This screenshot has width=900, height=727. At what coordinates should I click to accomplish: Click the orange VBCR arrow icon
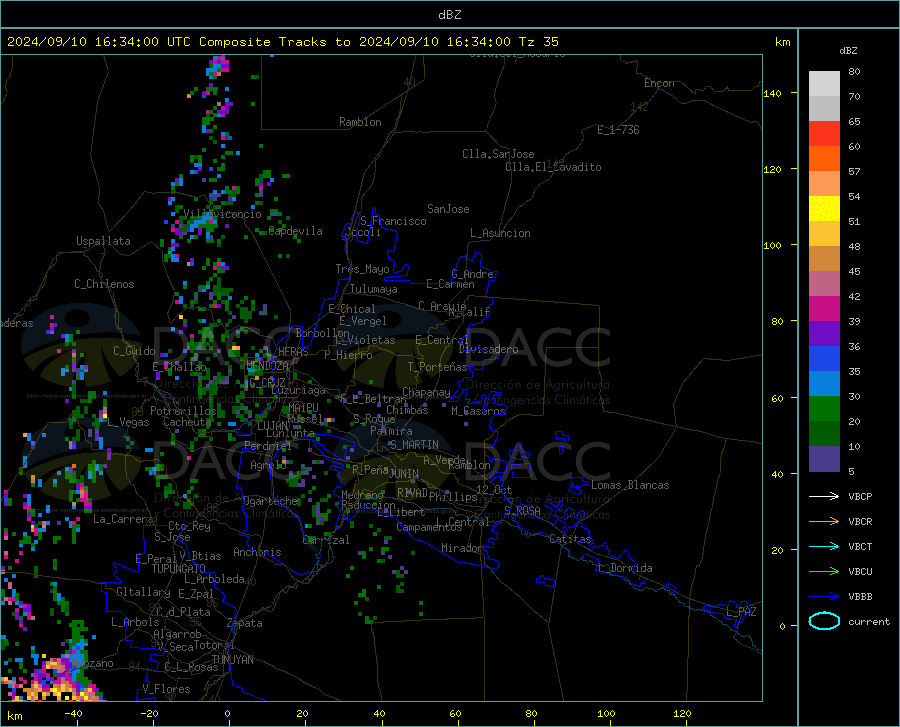(x=824, y=522)
